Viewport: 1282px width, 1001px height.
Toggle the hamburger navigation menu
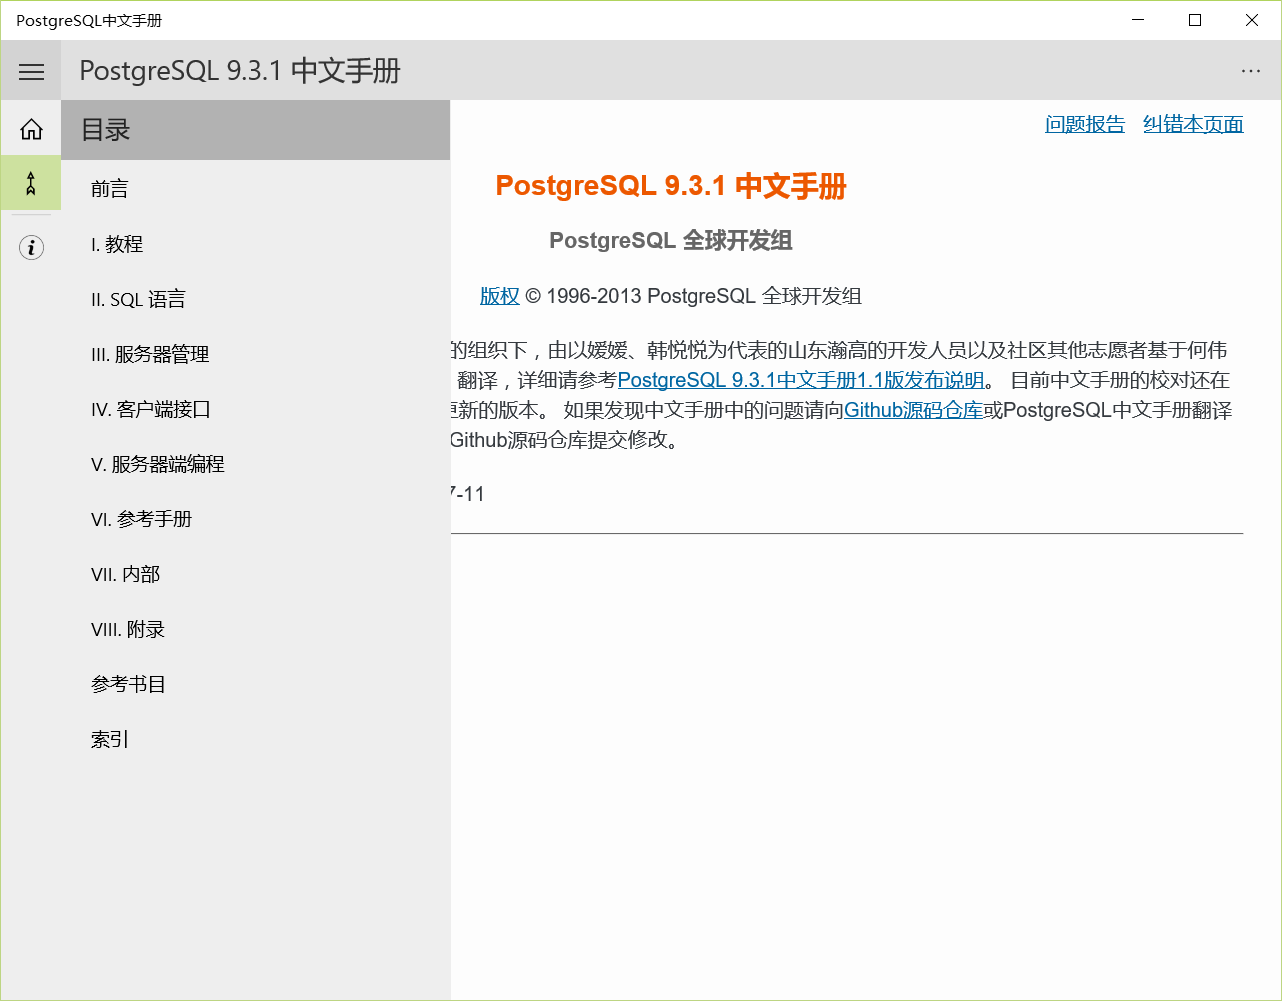pyautogui.click(x=31, y=71)
